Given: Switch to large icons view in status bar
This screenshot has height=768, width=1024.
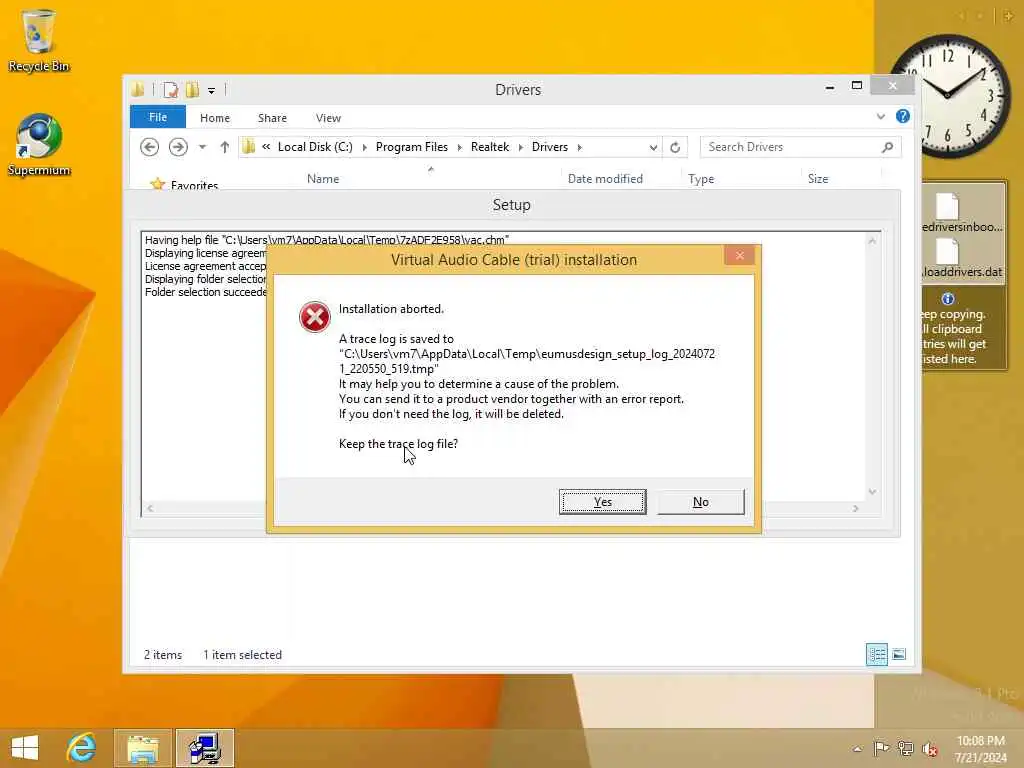Looking at the screenshot, I should click(899, 654).
